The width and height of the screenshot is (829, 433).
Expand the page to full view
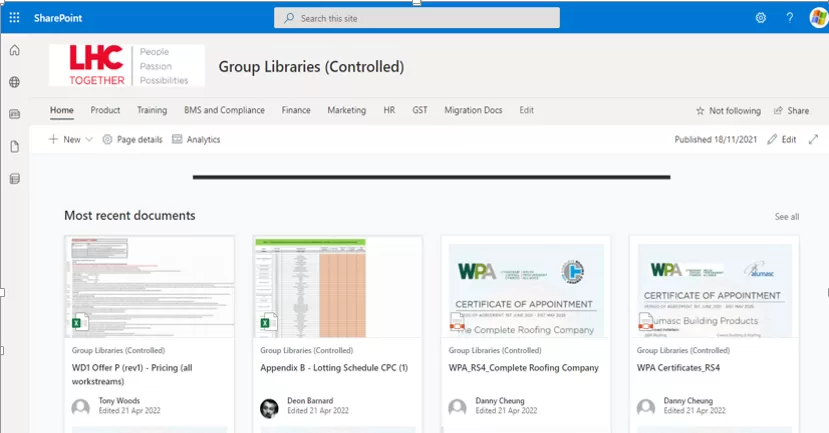pyautogui.click(x=813, y=140)
